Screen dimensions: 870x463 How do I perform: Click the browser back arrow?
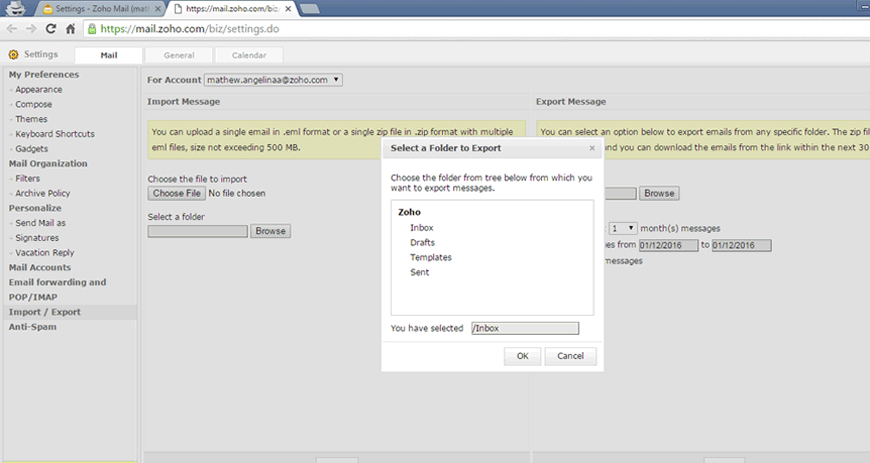pos(12,29)
